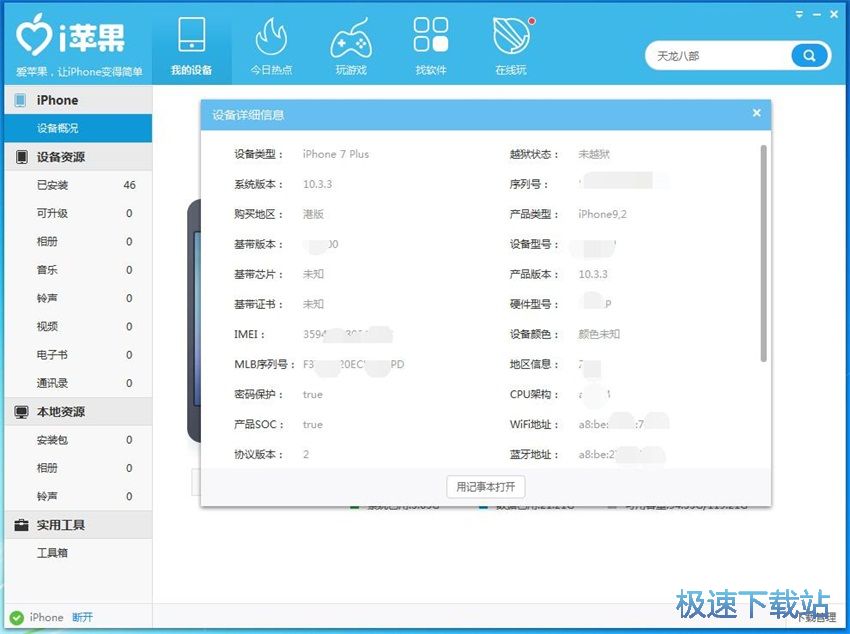Click the 产品类型 value iPhone9,2

602,214
